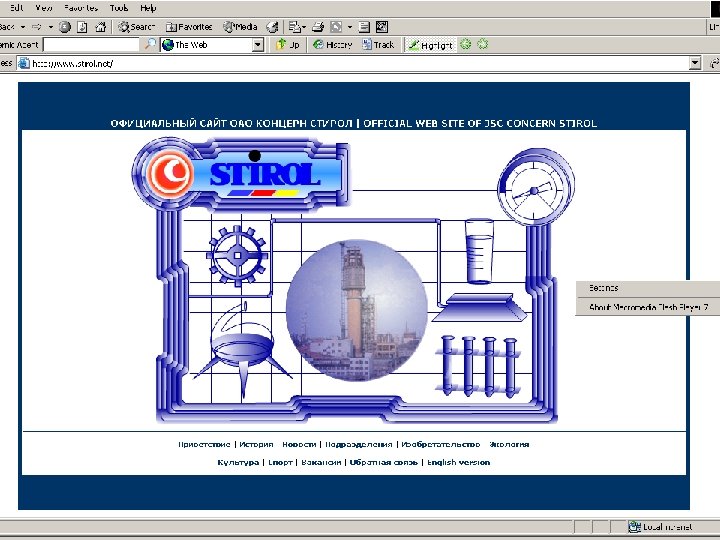Click the agent toolbar History button
The width and height of the screenshot is (720, 540).
pos(332,45)
